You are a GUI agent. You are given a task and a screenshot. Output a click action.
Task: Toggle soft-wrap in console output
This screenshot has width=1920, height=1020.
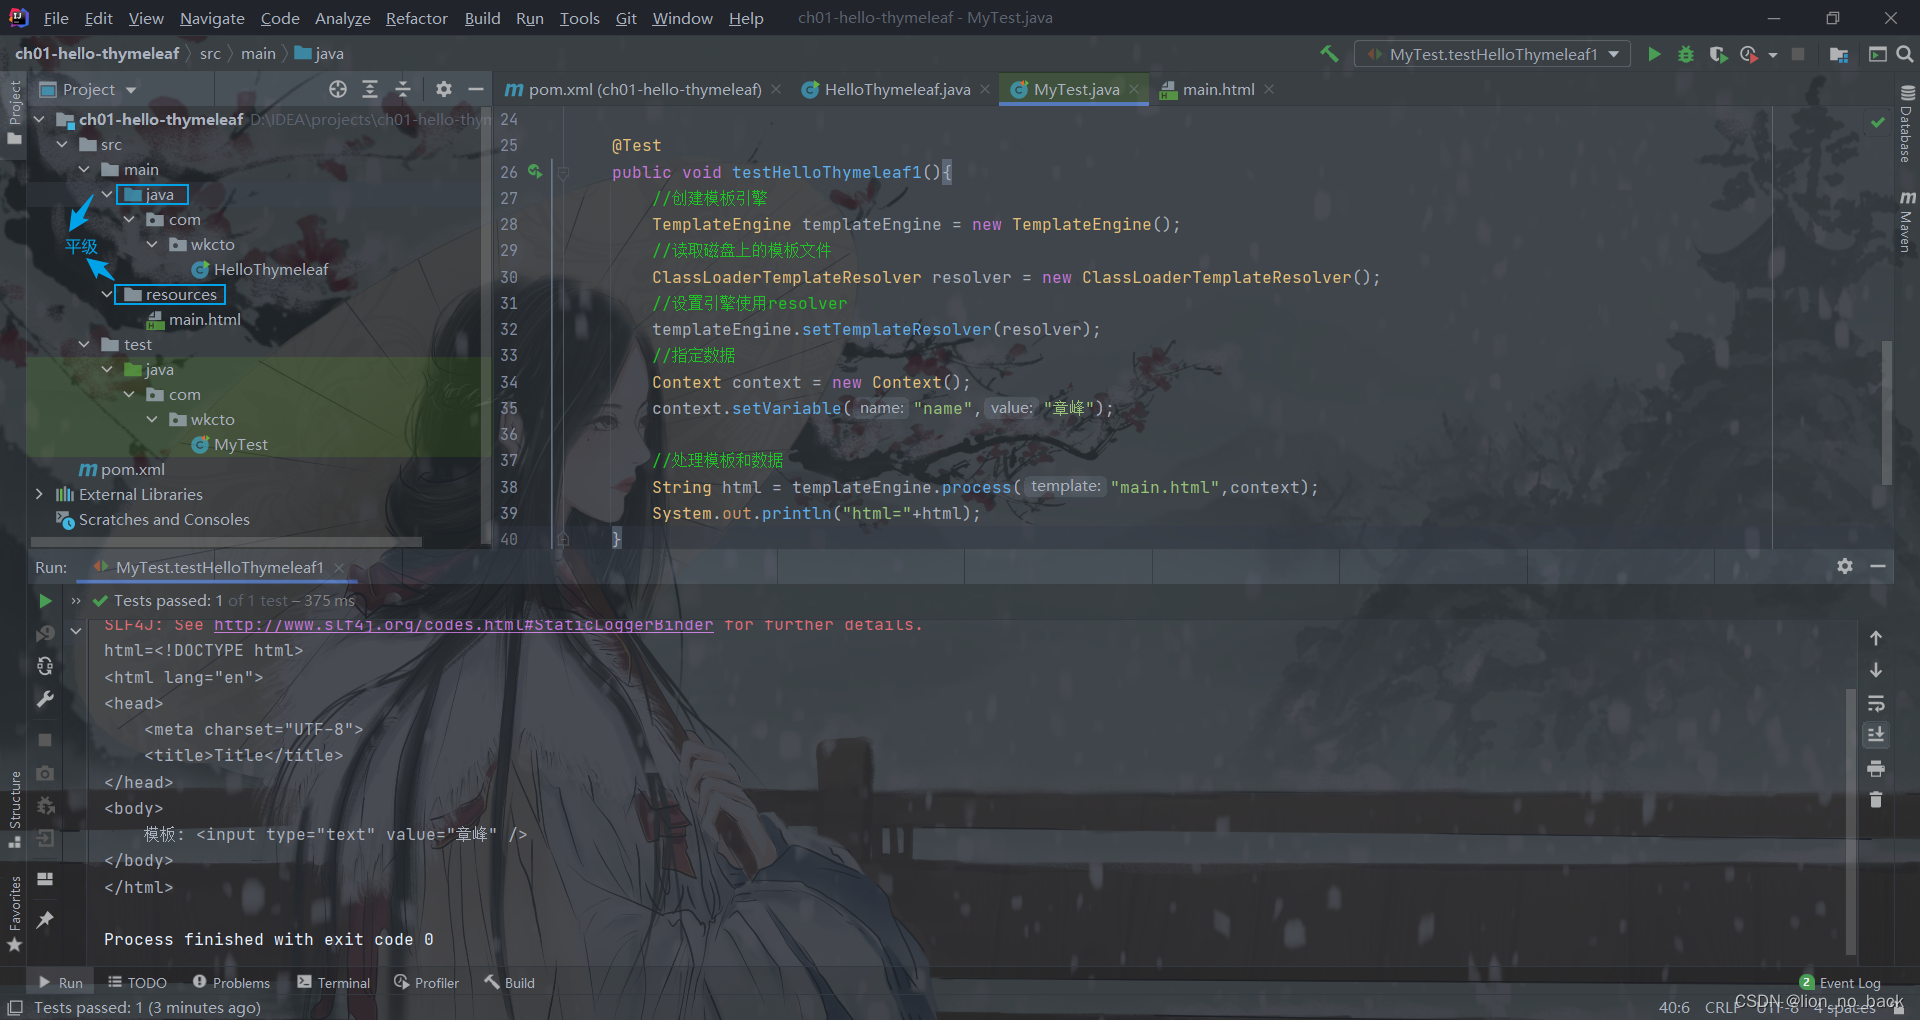(x=1876, y=703)
